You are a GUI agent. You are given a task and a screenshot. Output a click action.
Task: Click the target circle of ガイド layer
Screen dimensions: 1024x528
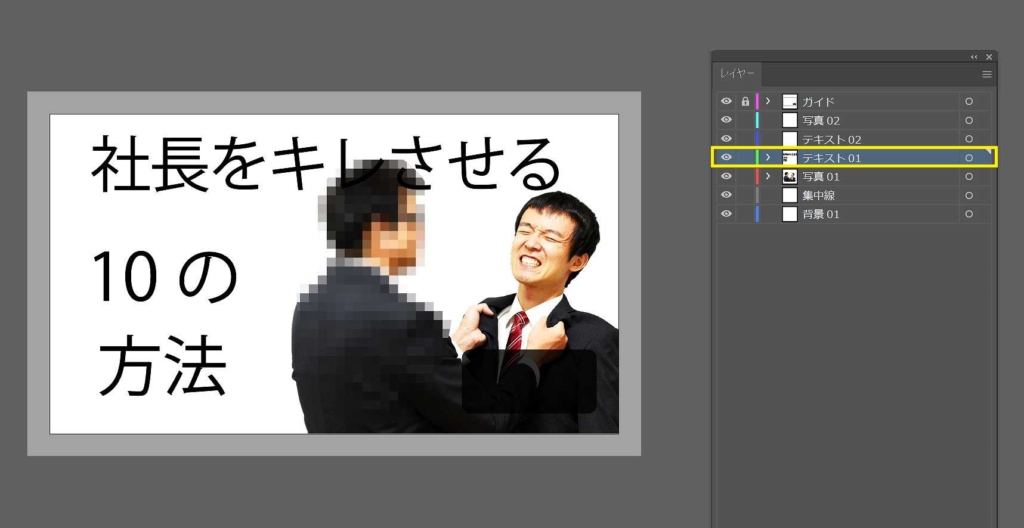tap(969, 102)
